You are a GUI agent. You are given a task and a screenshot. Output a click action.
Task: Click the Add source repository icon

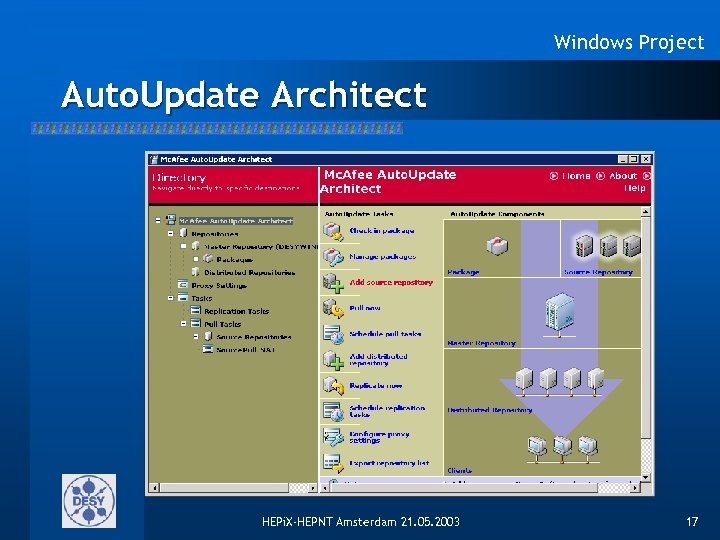333,283
